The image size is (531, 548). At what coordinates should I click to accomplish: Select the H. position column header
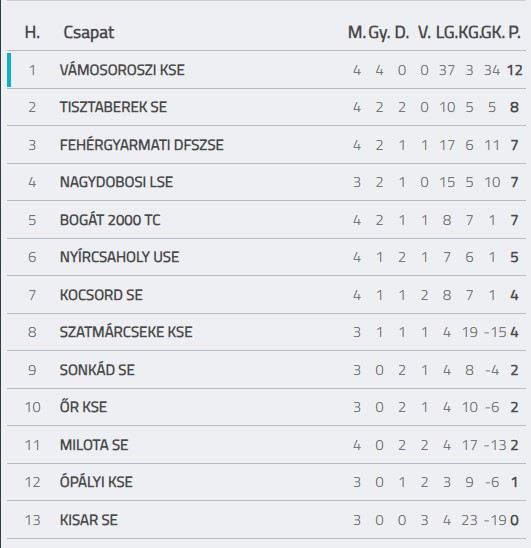click(32, 33)
